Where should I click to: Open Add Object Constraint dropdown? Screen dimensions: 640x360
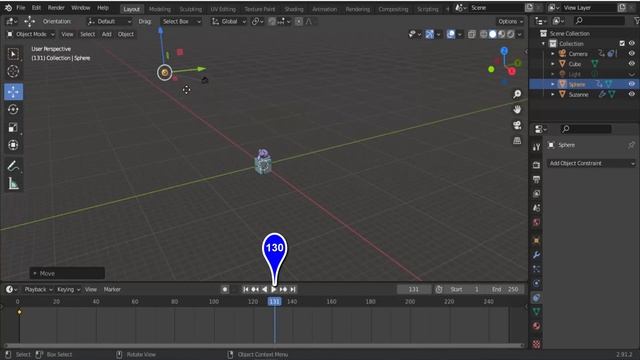pos(591,163)
